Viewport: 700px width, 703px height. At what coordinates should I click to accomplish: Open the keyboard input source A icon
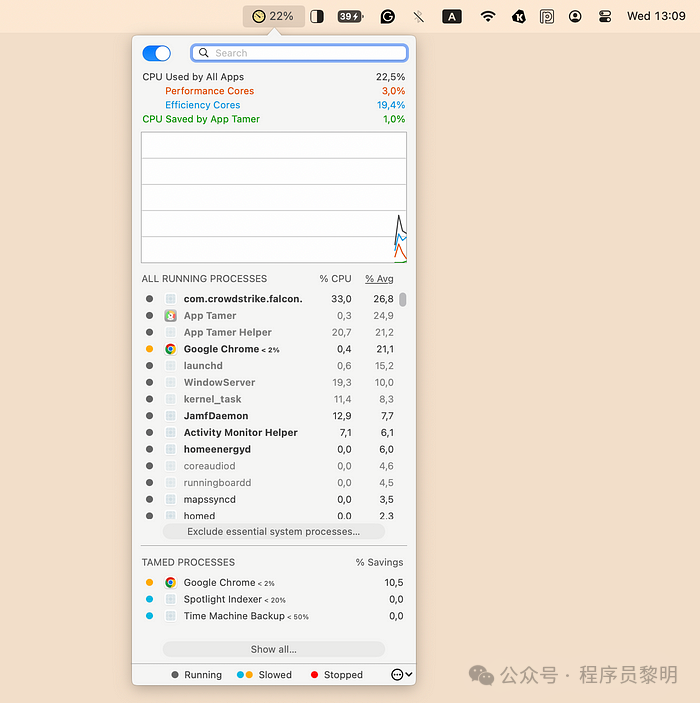[x=452, y=17]
